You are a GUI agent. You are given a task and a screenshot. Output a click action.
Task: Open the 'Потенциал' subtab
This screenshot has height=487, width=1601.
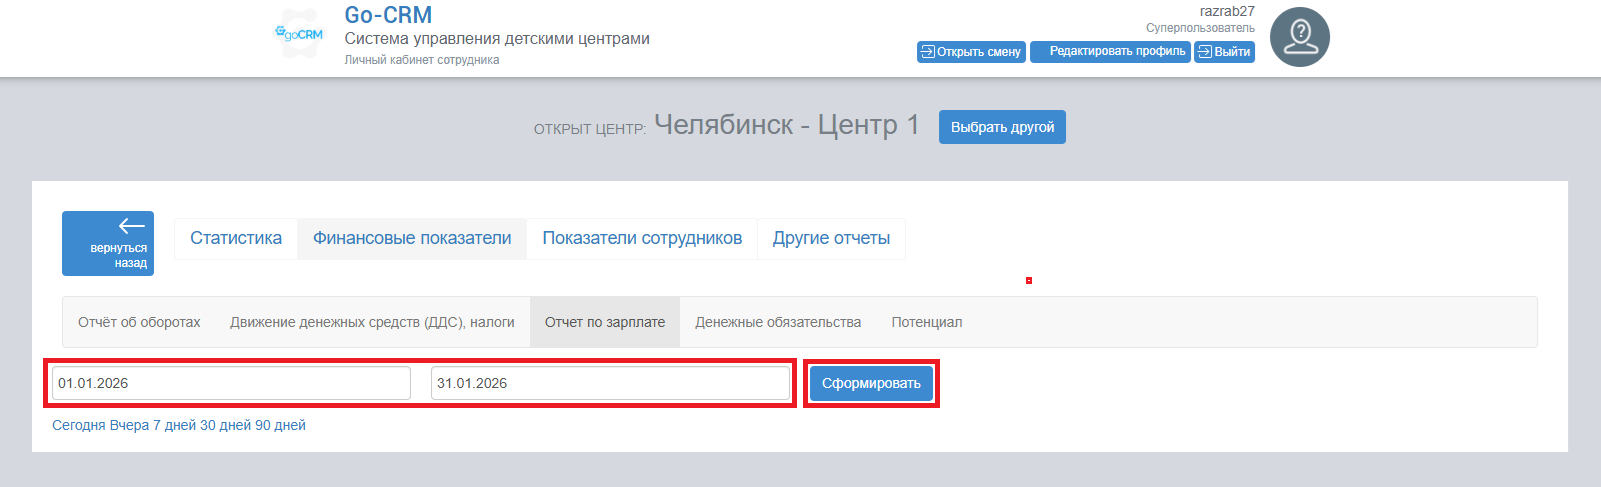[x=927, y=322]
